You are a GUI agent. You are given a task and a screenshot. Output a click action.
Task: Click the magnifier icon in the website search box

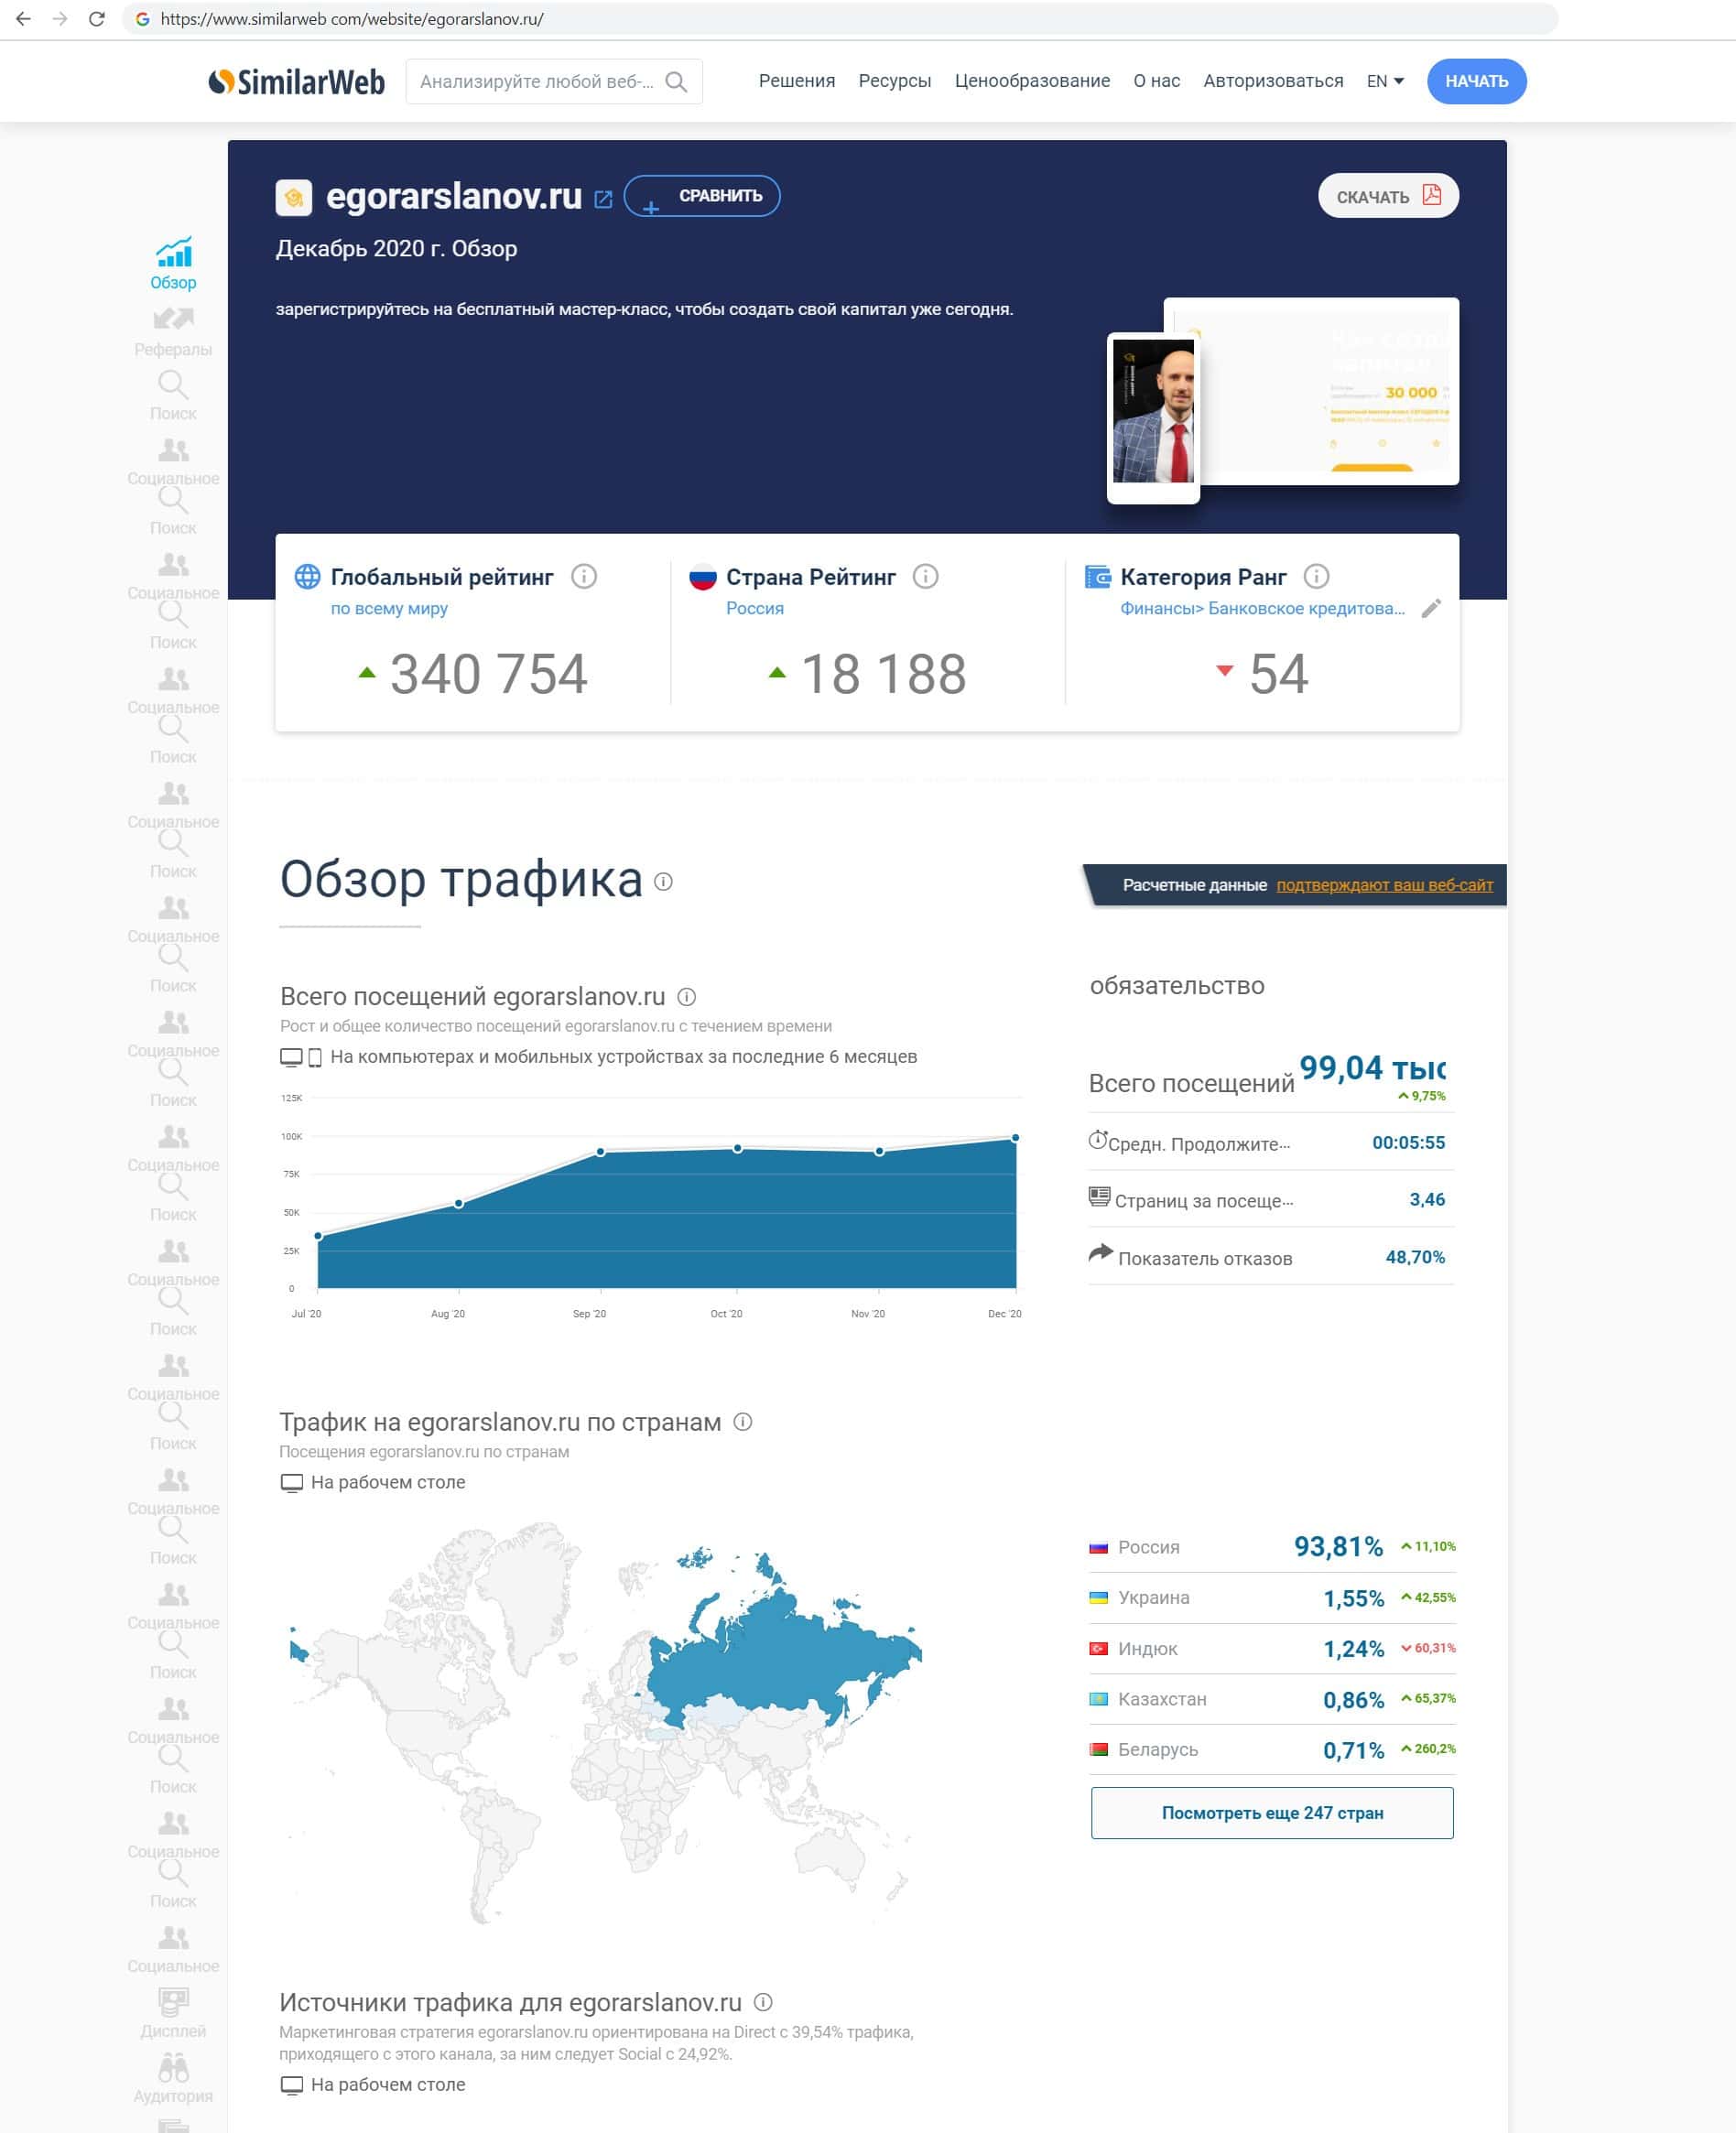pos(676,82)
